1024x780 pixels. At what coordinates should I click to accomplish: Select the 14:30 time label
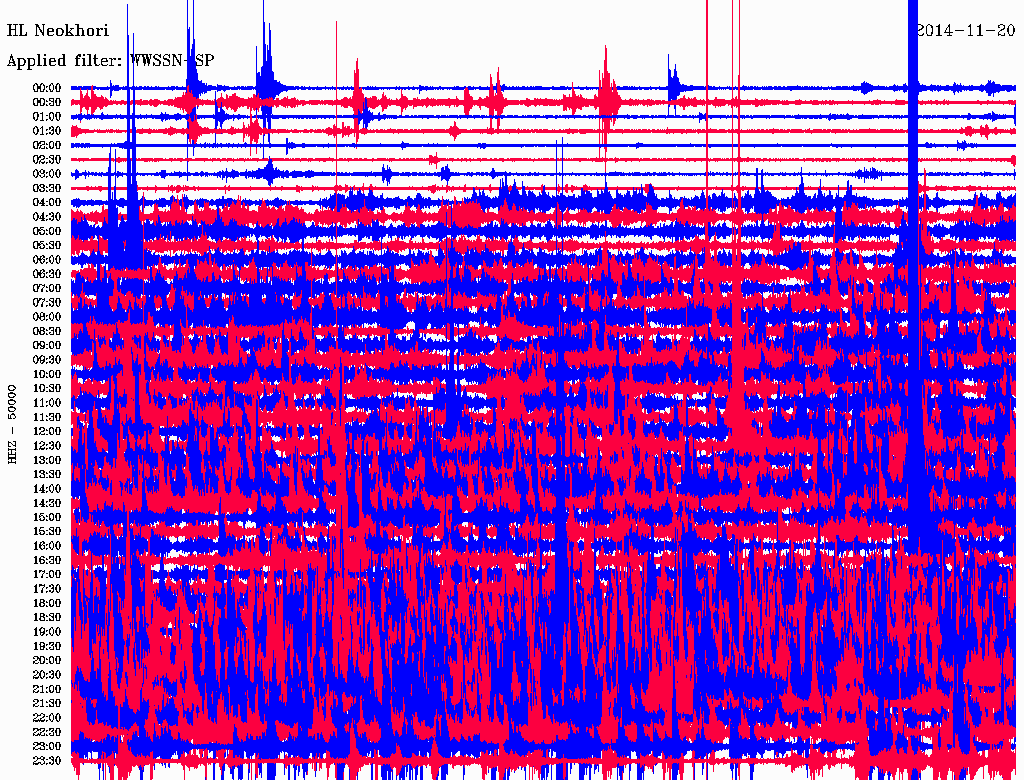tap(46, 503)
